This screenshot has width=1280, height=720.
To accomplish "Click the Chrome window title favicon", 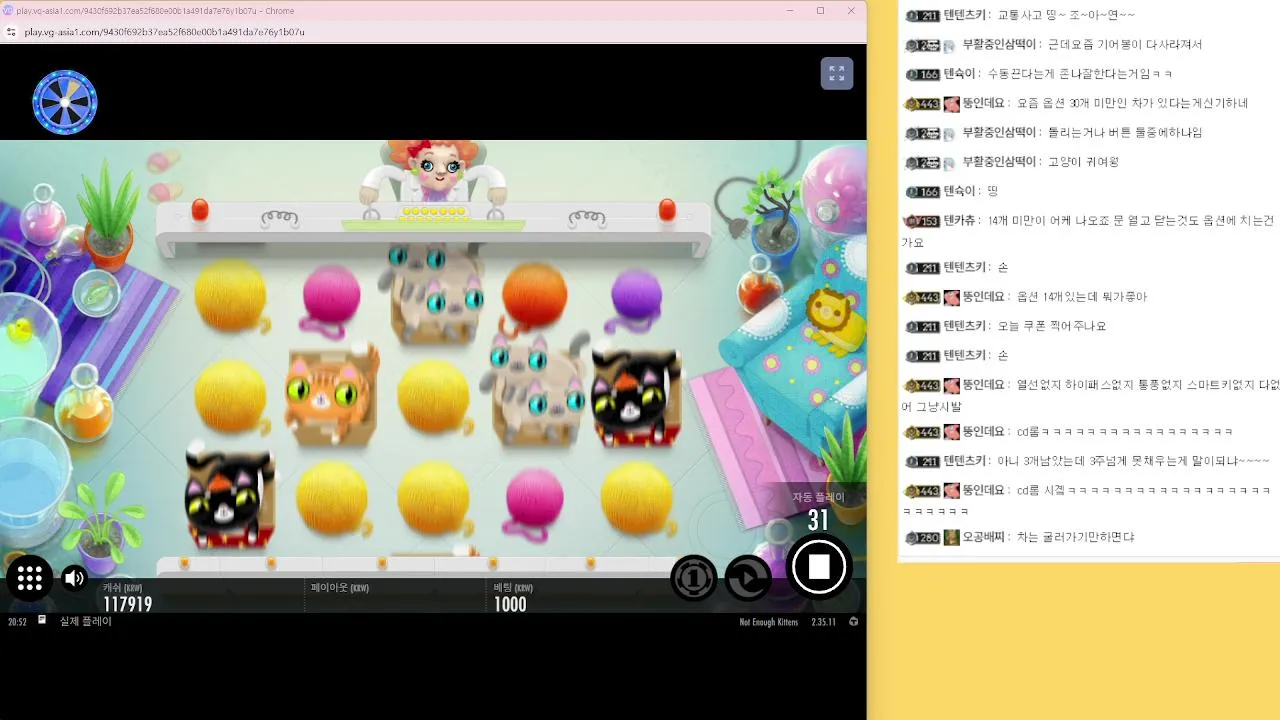I will click(8, 11).
